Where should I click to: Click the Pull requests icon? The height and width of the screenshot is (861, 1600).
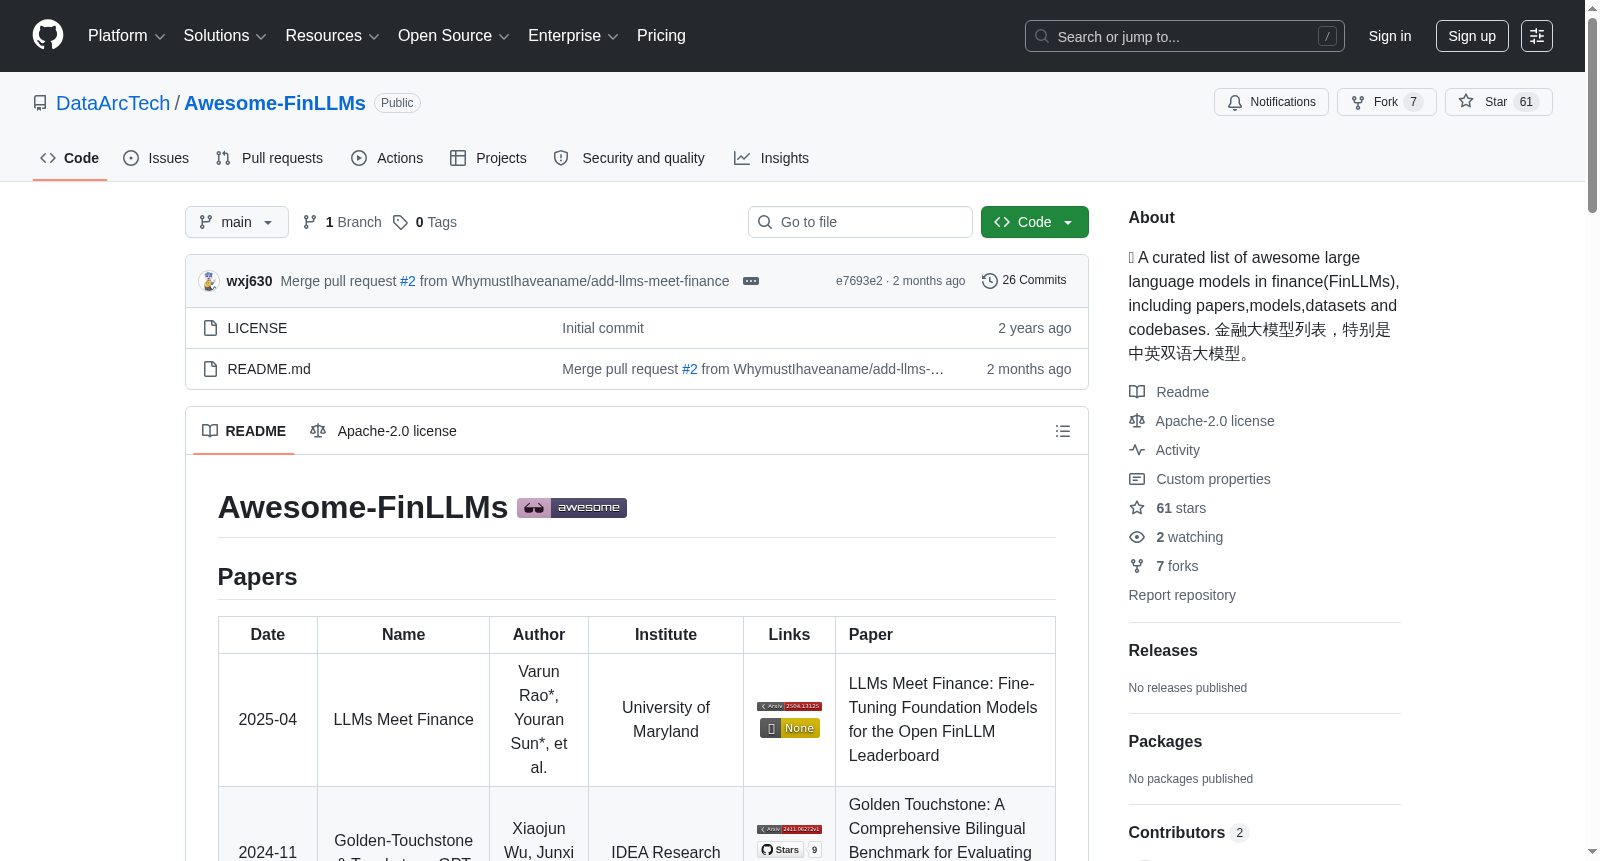[x=223, y=158]
